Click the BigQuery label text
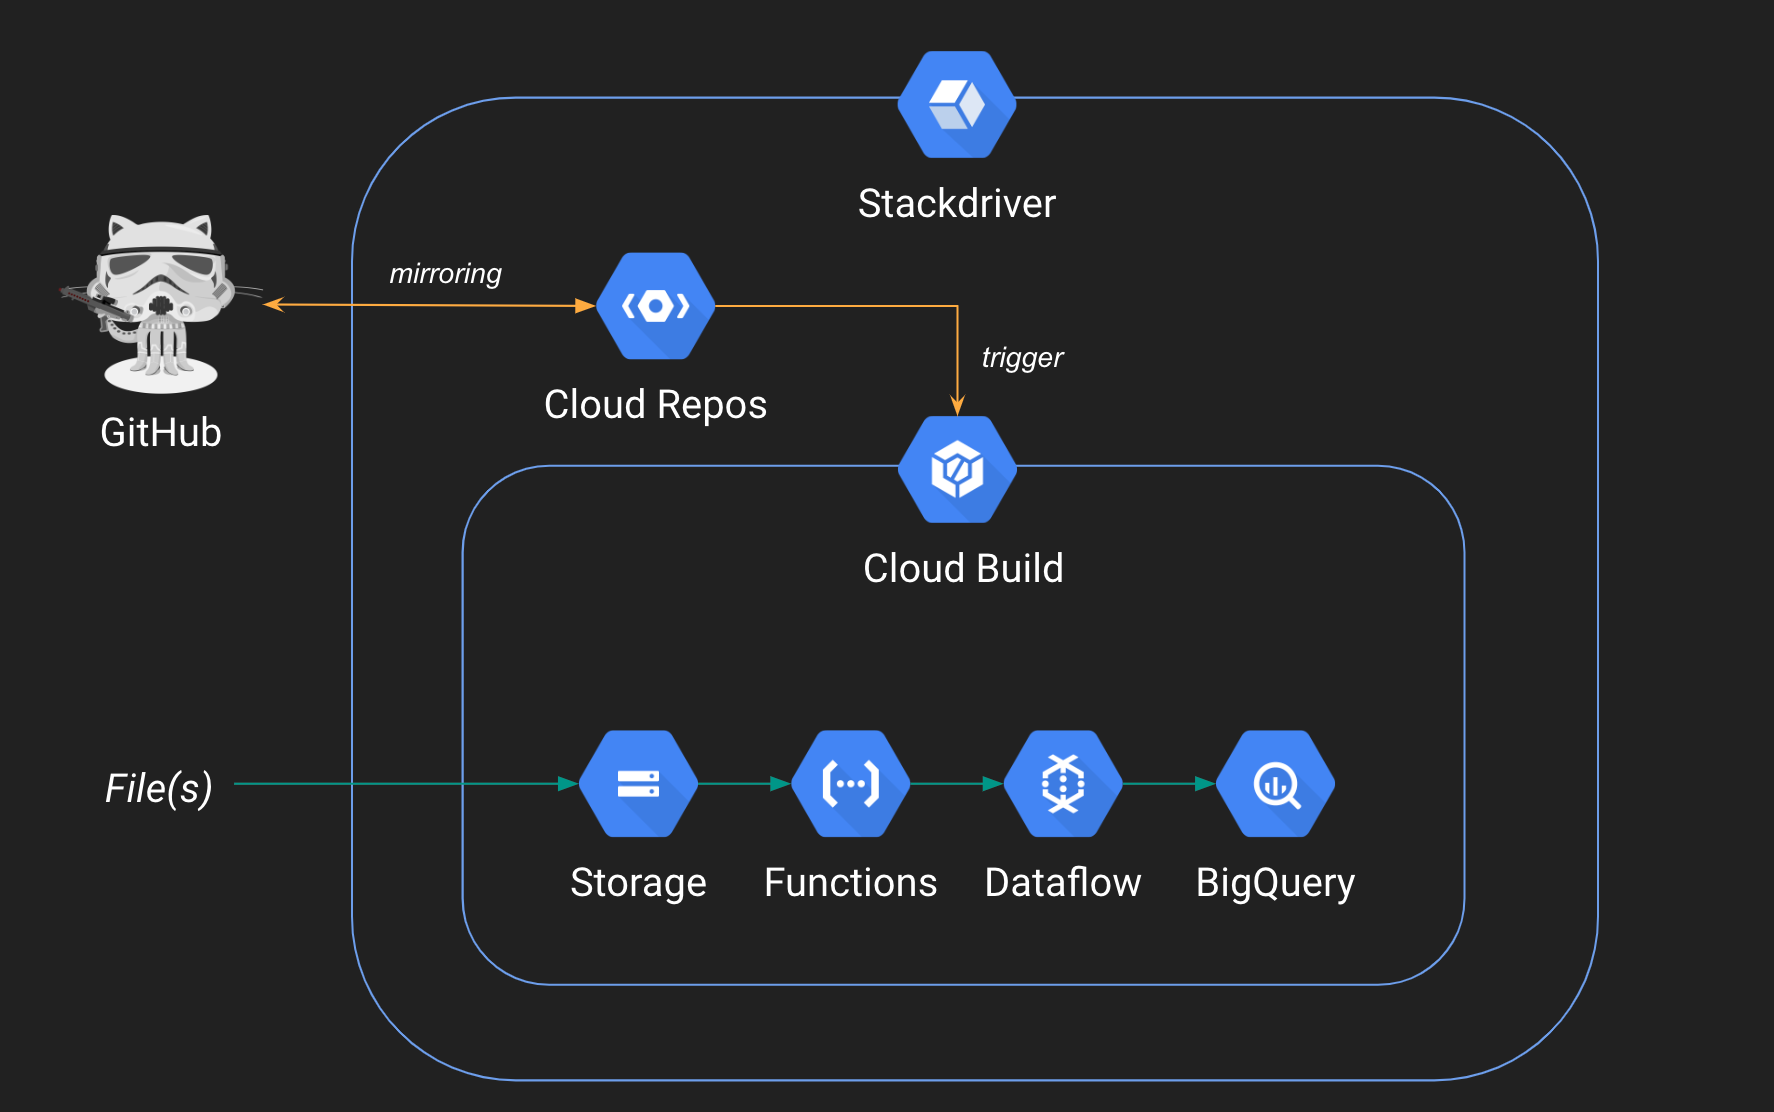 point(1276,882)
